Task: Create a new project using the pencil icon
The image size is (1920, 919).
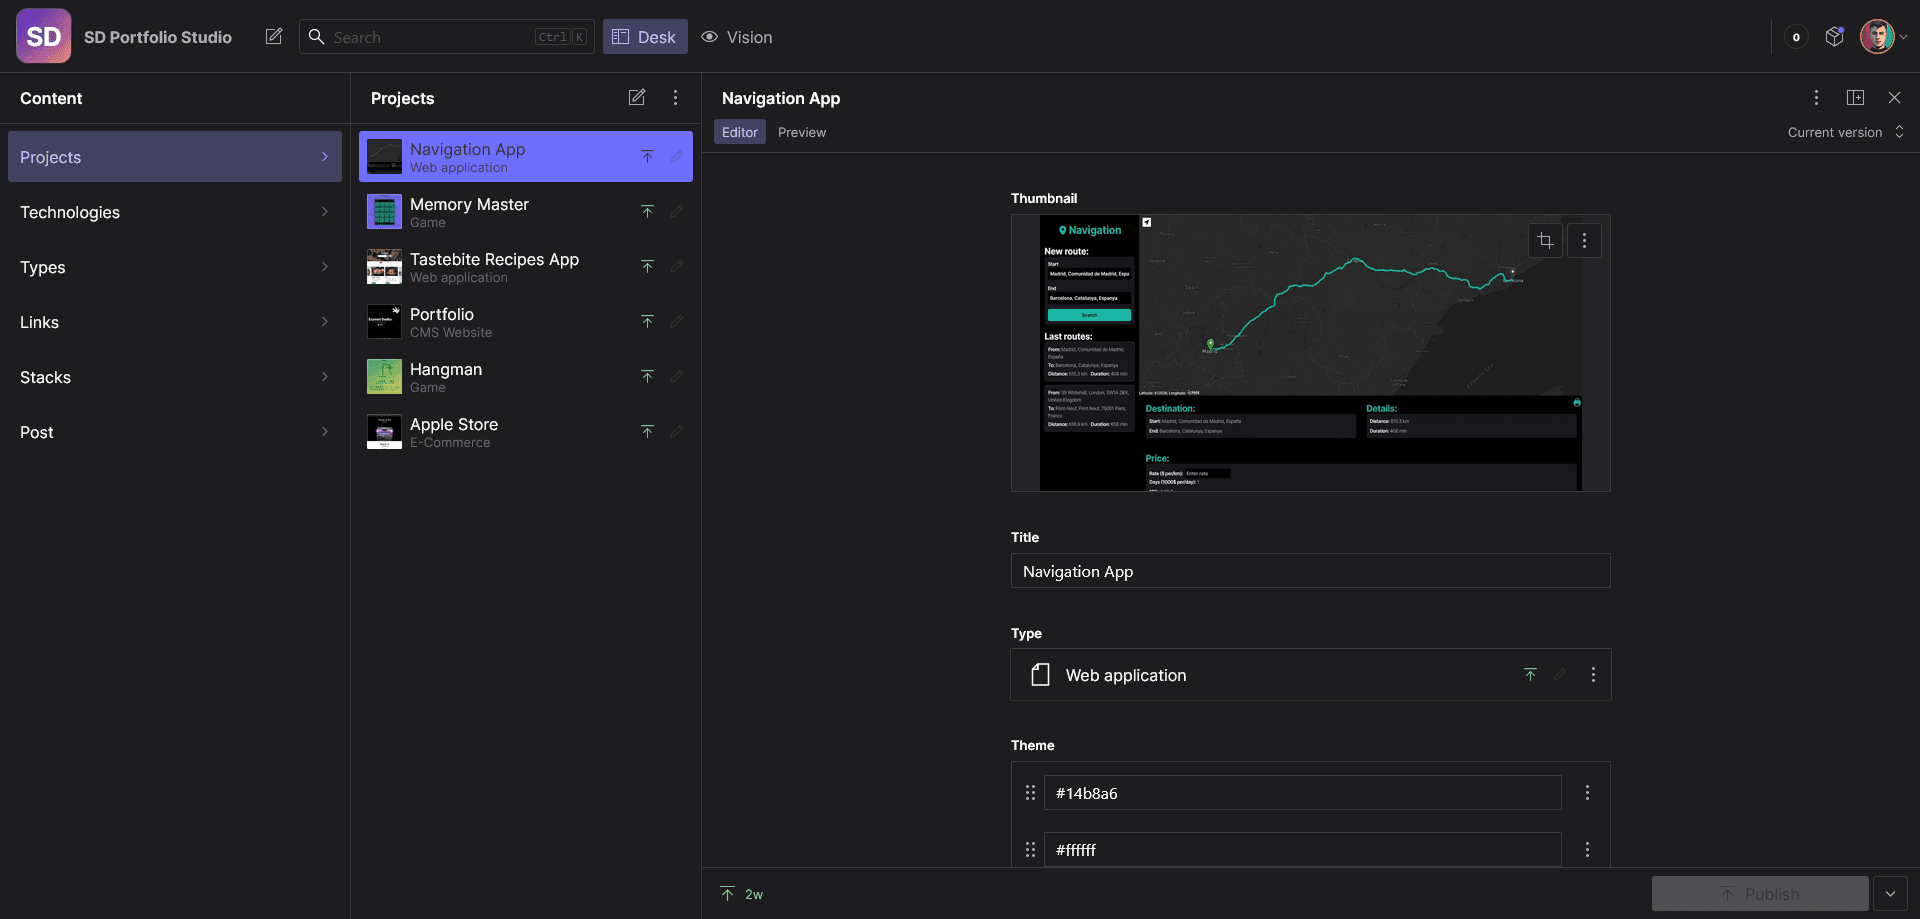Action: click(x=637, y=97)
